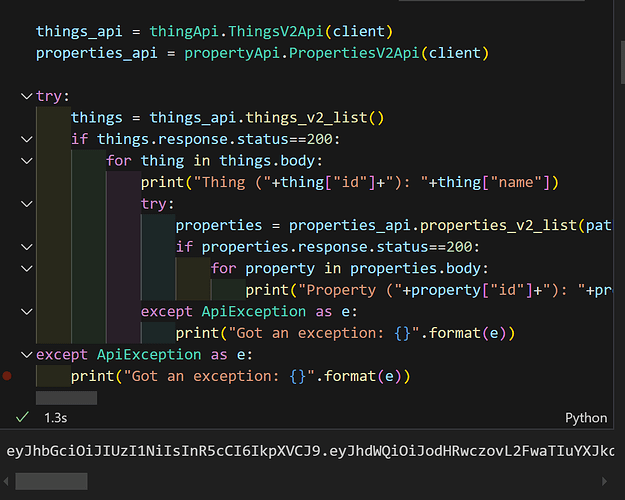Click the eyJhbGci token output text
The image size is (625, 500).
(x=310, y=451)
